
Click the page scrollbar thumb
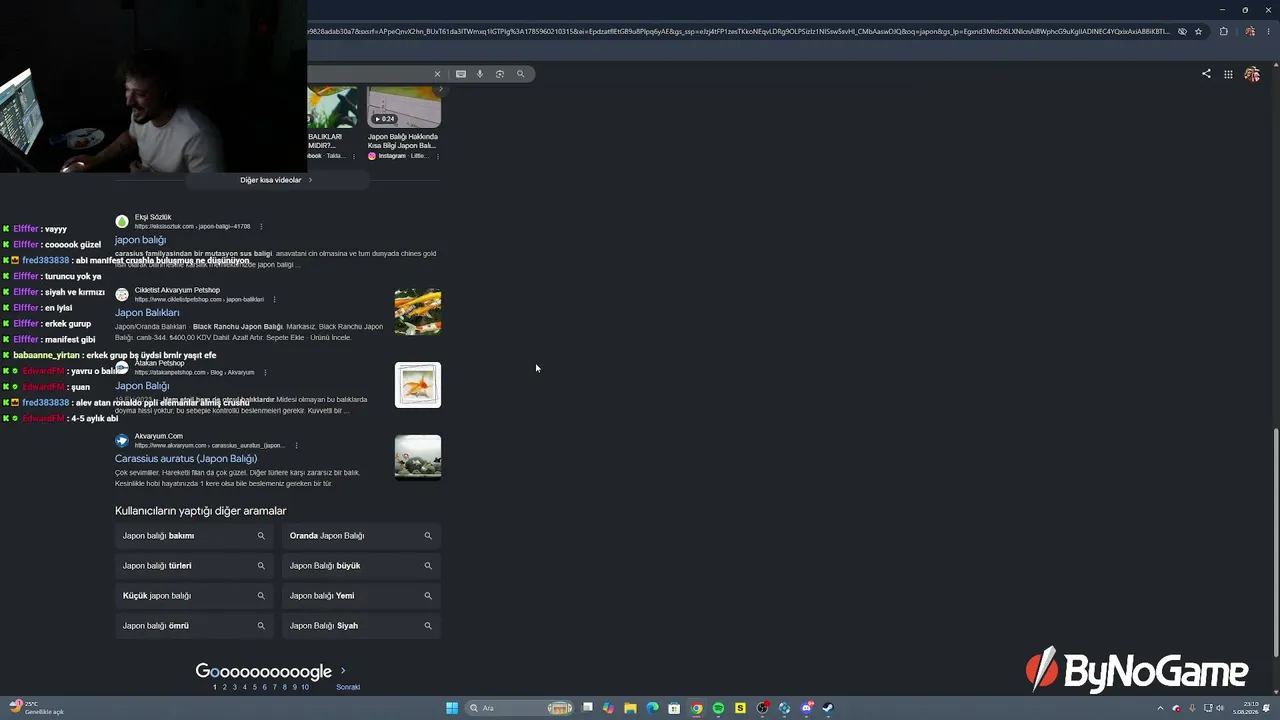1275,543
